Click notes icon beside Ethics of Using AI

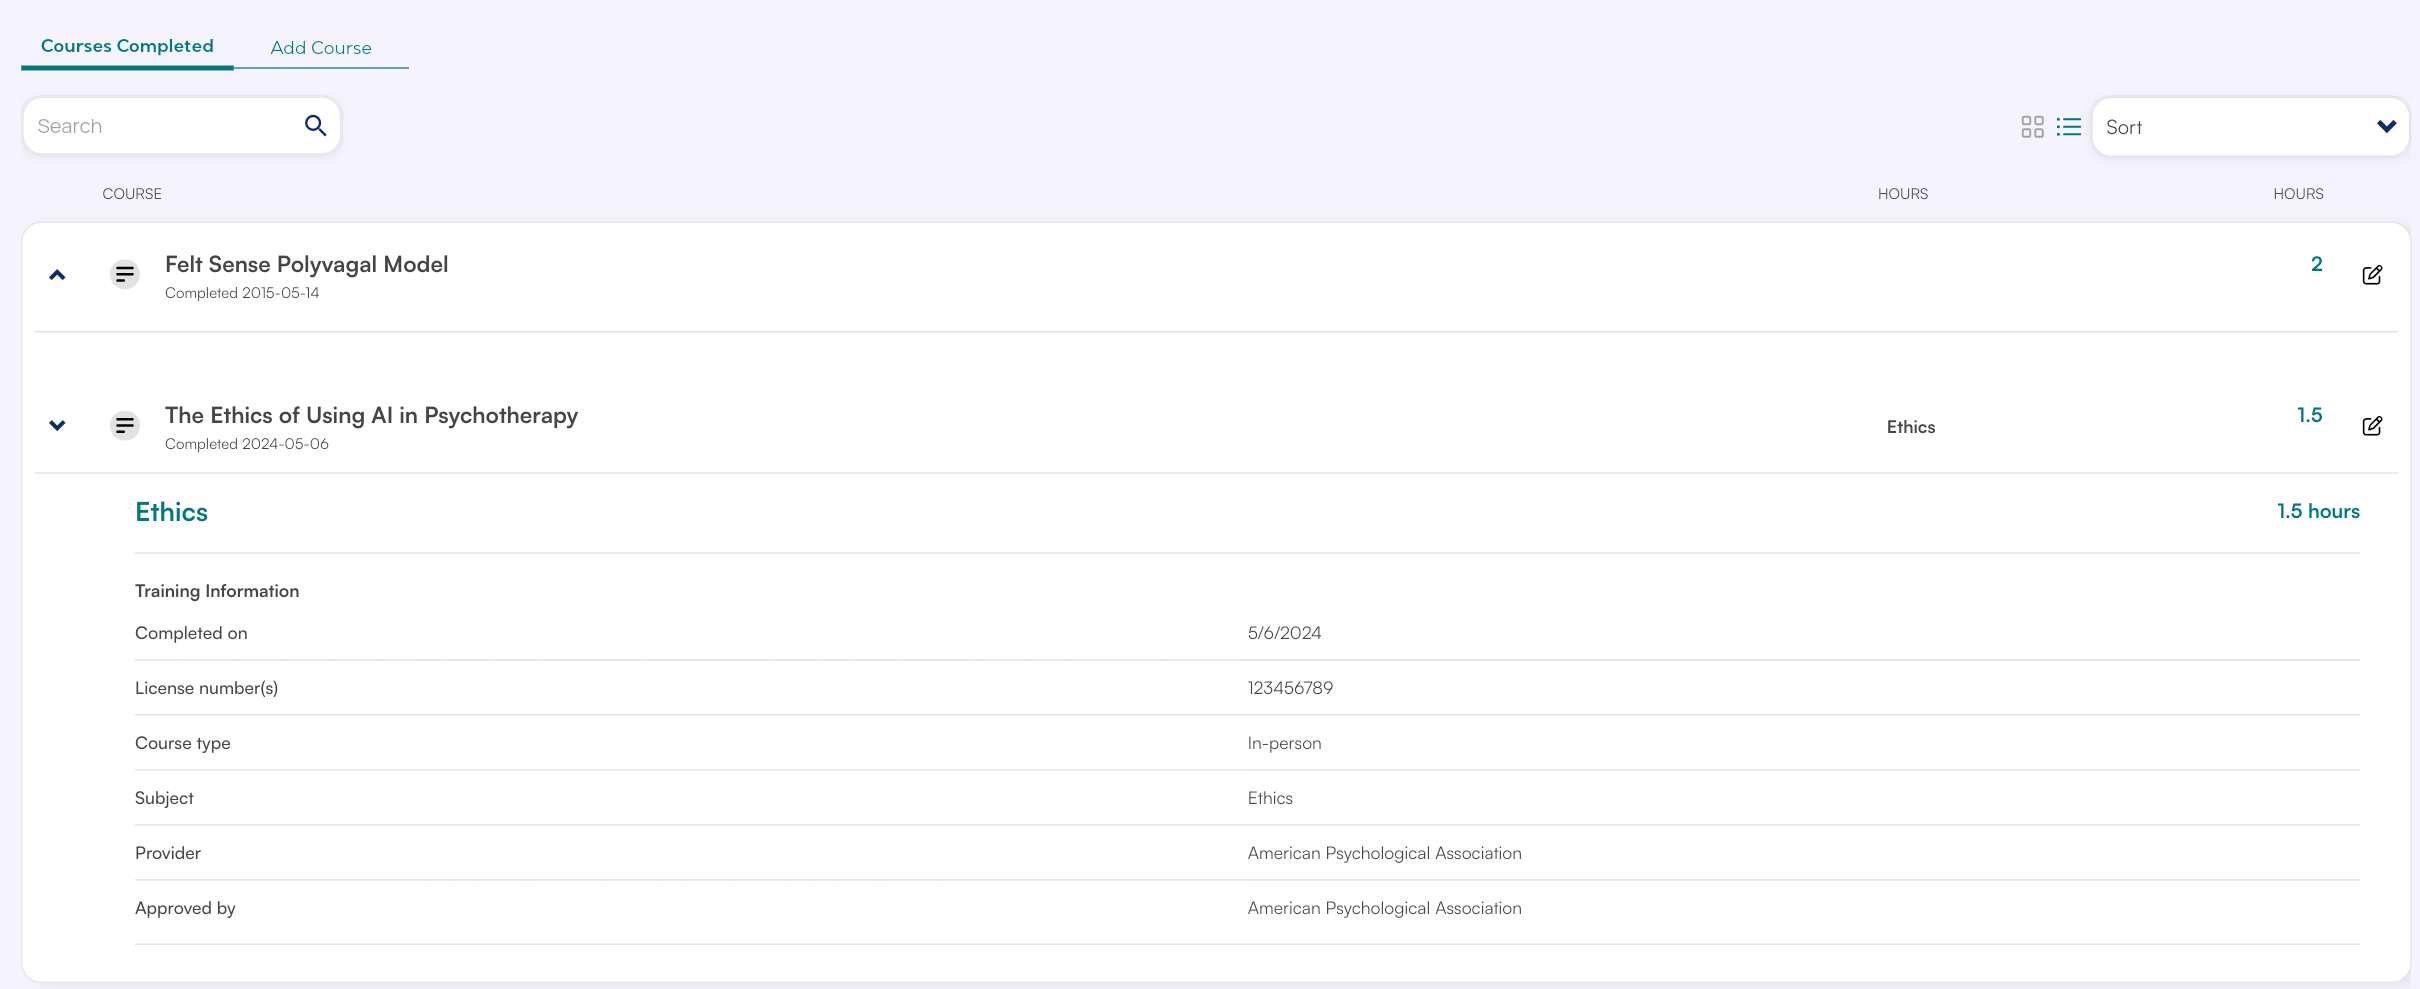pos(124,426)
